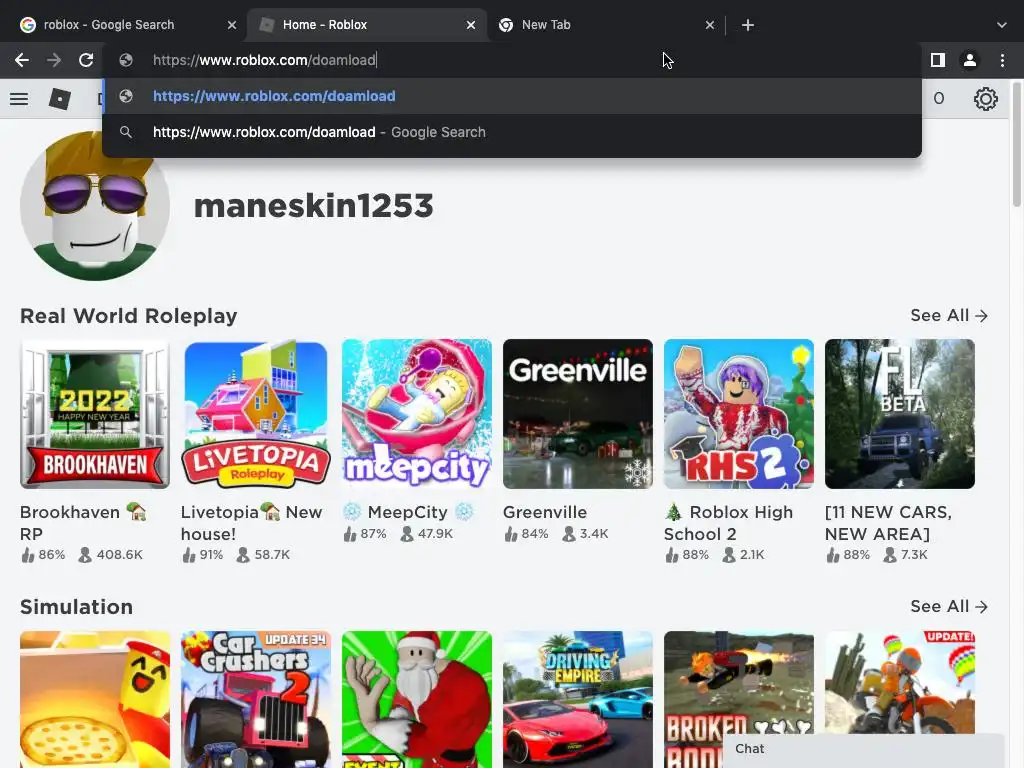
Task: Click the Robux balance showing 0
Action: click(x=938, y=99)
